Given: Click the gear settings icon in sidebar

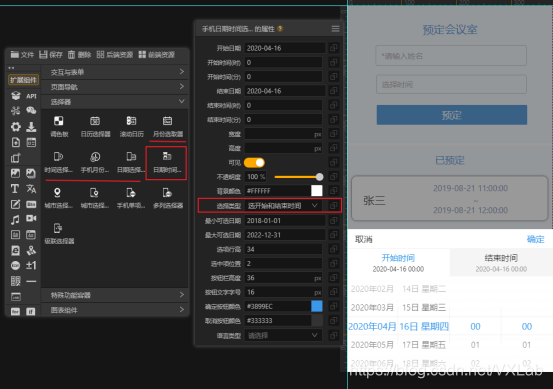Looking at the screenshot, I should 16,126.
